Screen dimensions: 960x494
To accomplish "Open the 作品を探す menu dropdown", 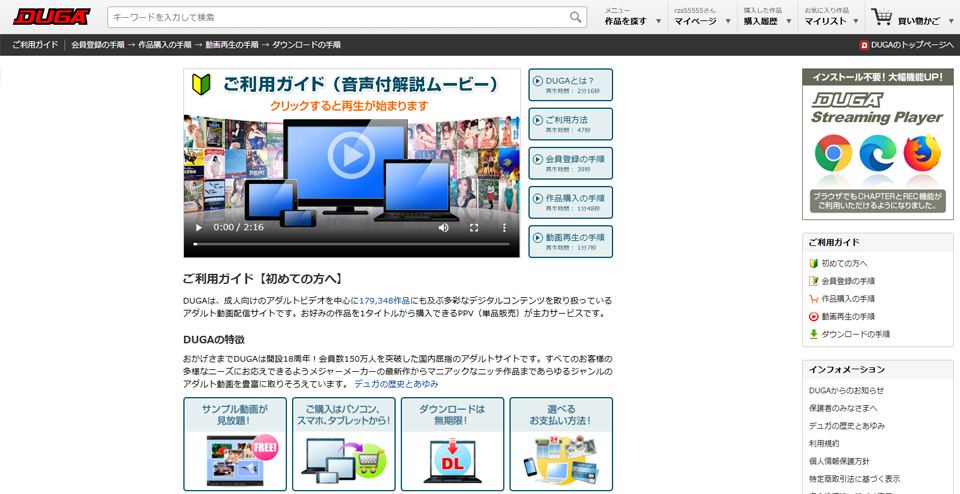I will pos(633,17).
